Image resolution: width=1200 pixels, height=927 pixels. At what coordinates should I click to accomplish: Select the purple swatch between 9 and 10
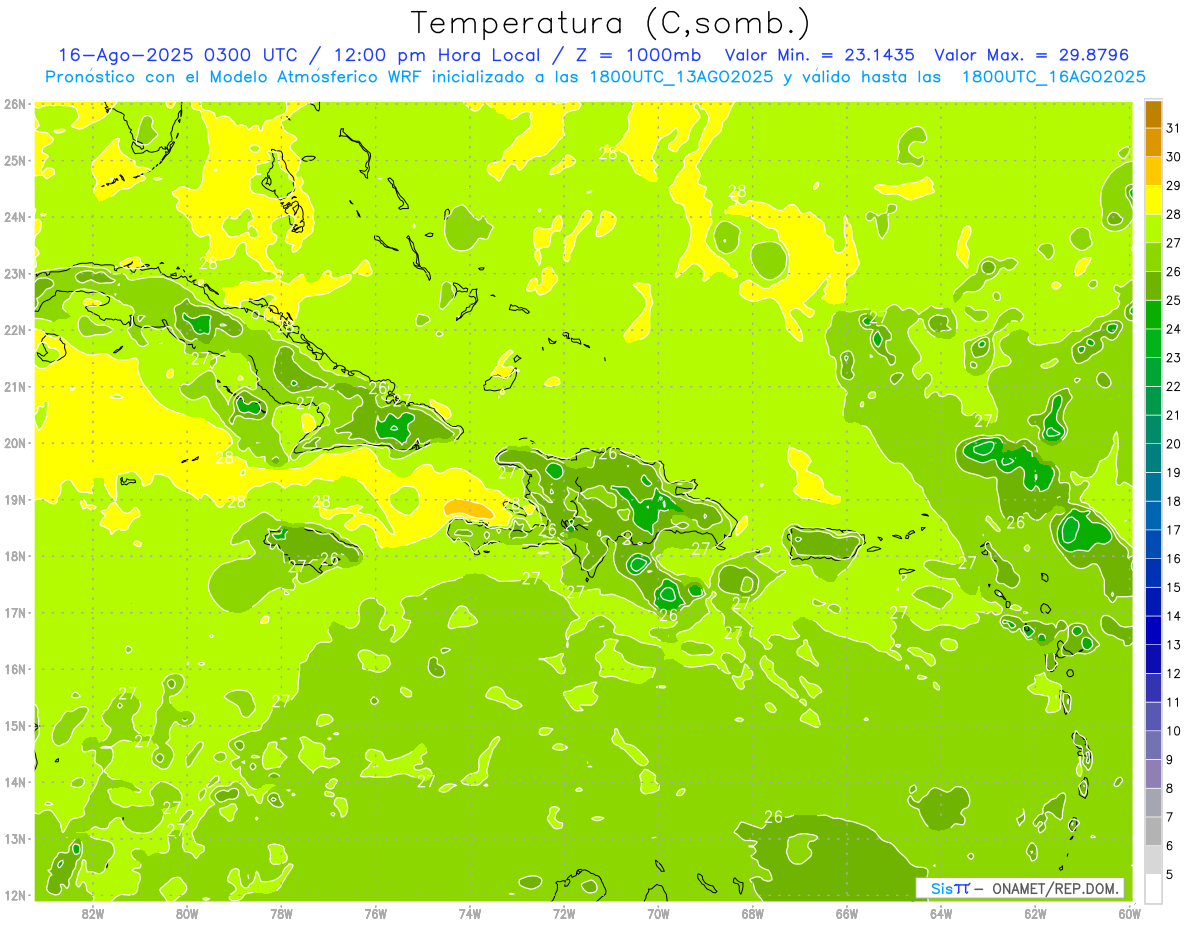pos(1153,745)
